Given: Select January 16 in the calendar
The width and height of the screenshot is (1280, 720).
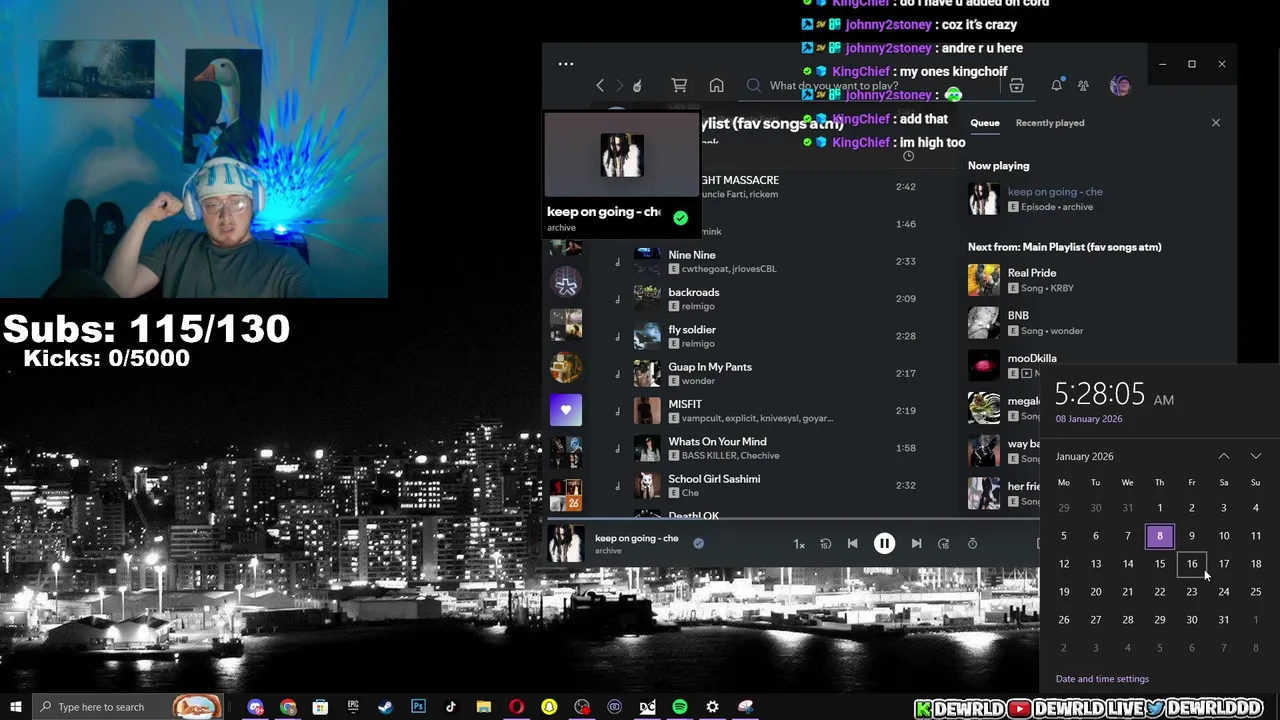Looking at the screenshot, I should click(x=1192, y=564).
